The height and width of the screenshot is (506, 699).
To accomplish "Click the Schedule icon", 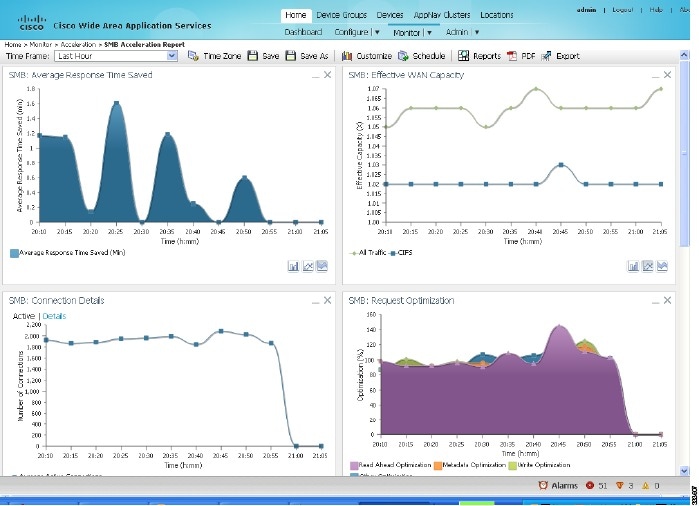I will (x=403, y=56).
